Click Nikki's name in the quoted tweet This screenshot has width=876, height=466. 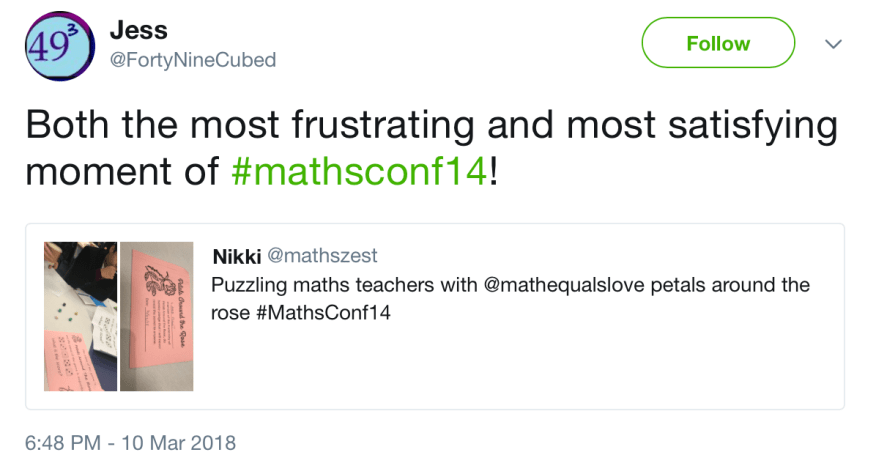click(x=237, y=257)
